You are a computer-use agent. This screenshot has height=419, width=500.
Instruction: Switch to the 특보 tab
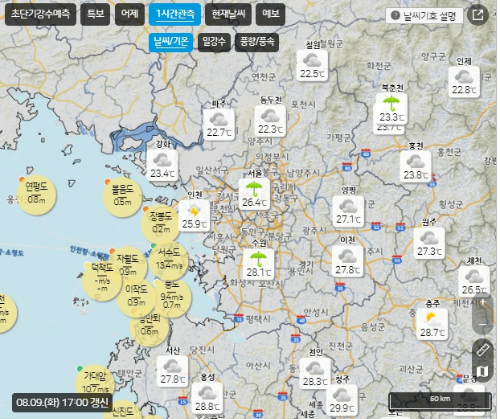point(95,14)
